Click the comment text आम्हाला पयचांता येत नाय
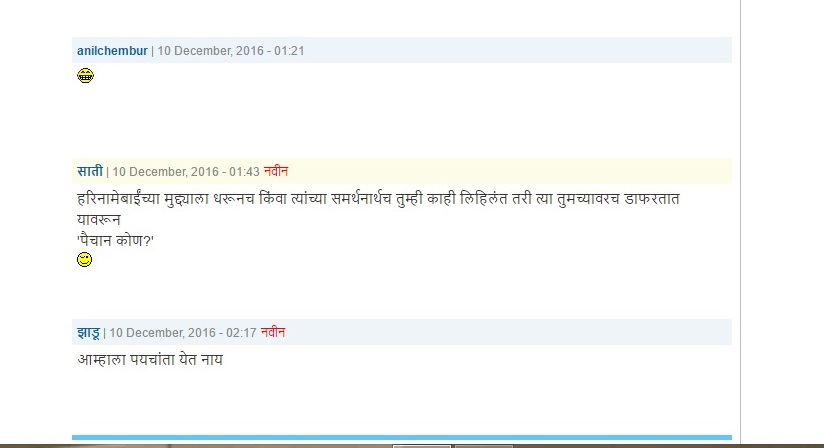Viewport: 824px width, 448px height. coord(150,360)
